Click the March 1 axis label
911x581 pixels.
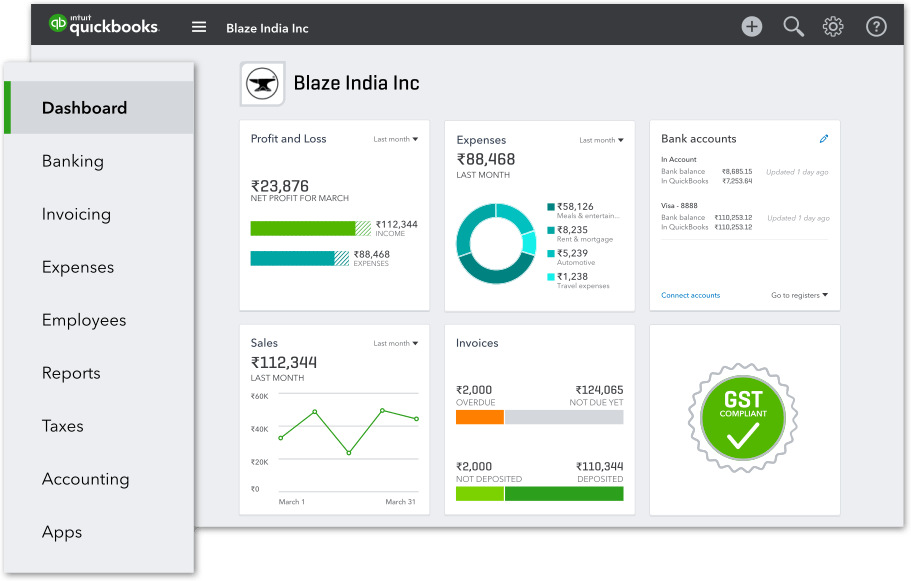(x=292, y=502)
